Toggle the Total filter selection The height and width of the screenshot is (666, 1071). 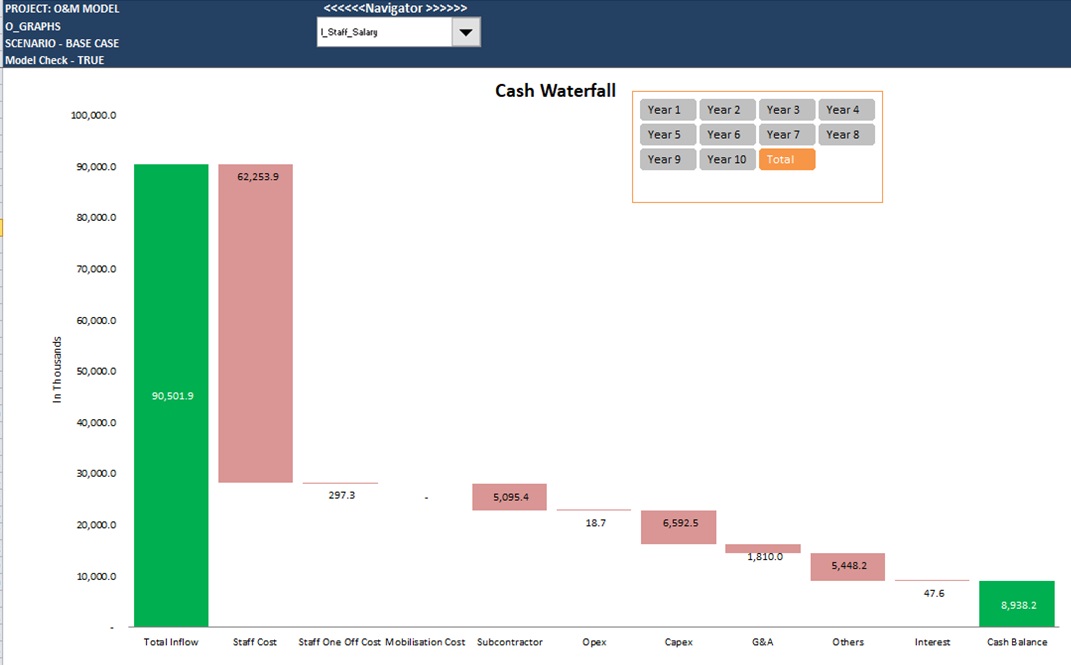click(x=787, y=159)
